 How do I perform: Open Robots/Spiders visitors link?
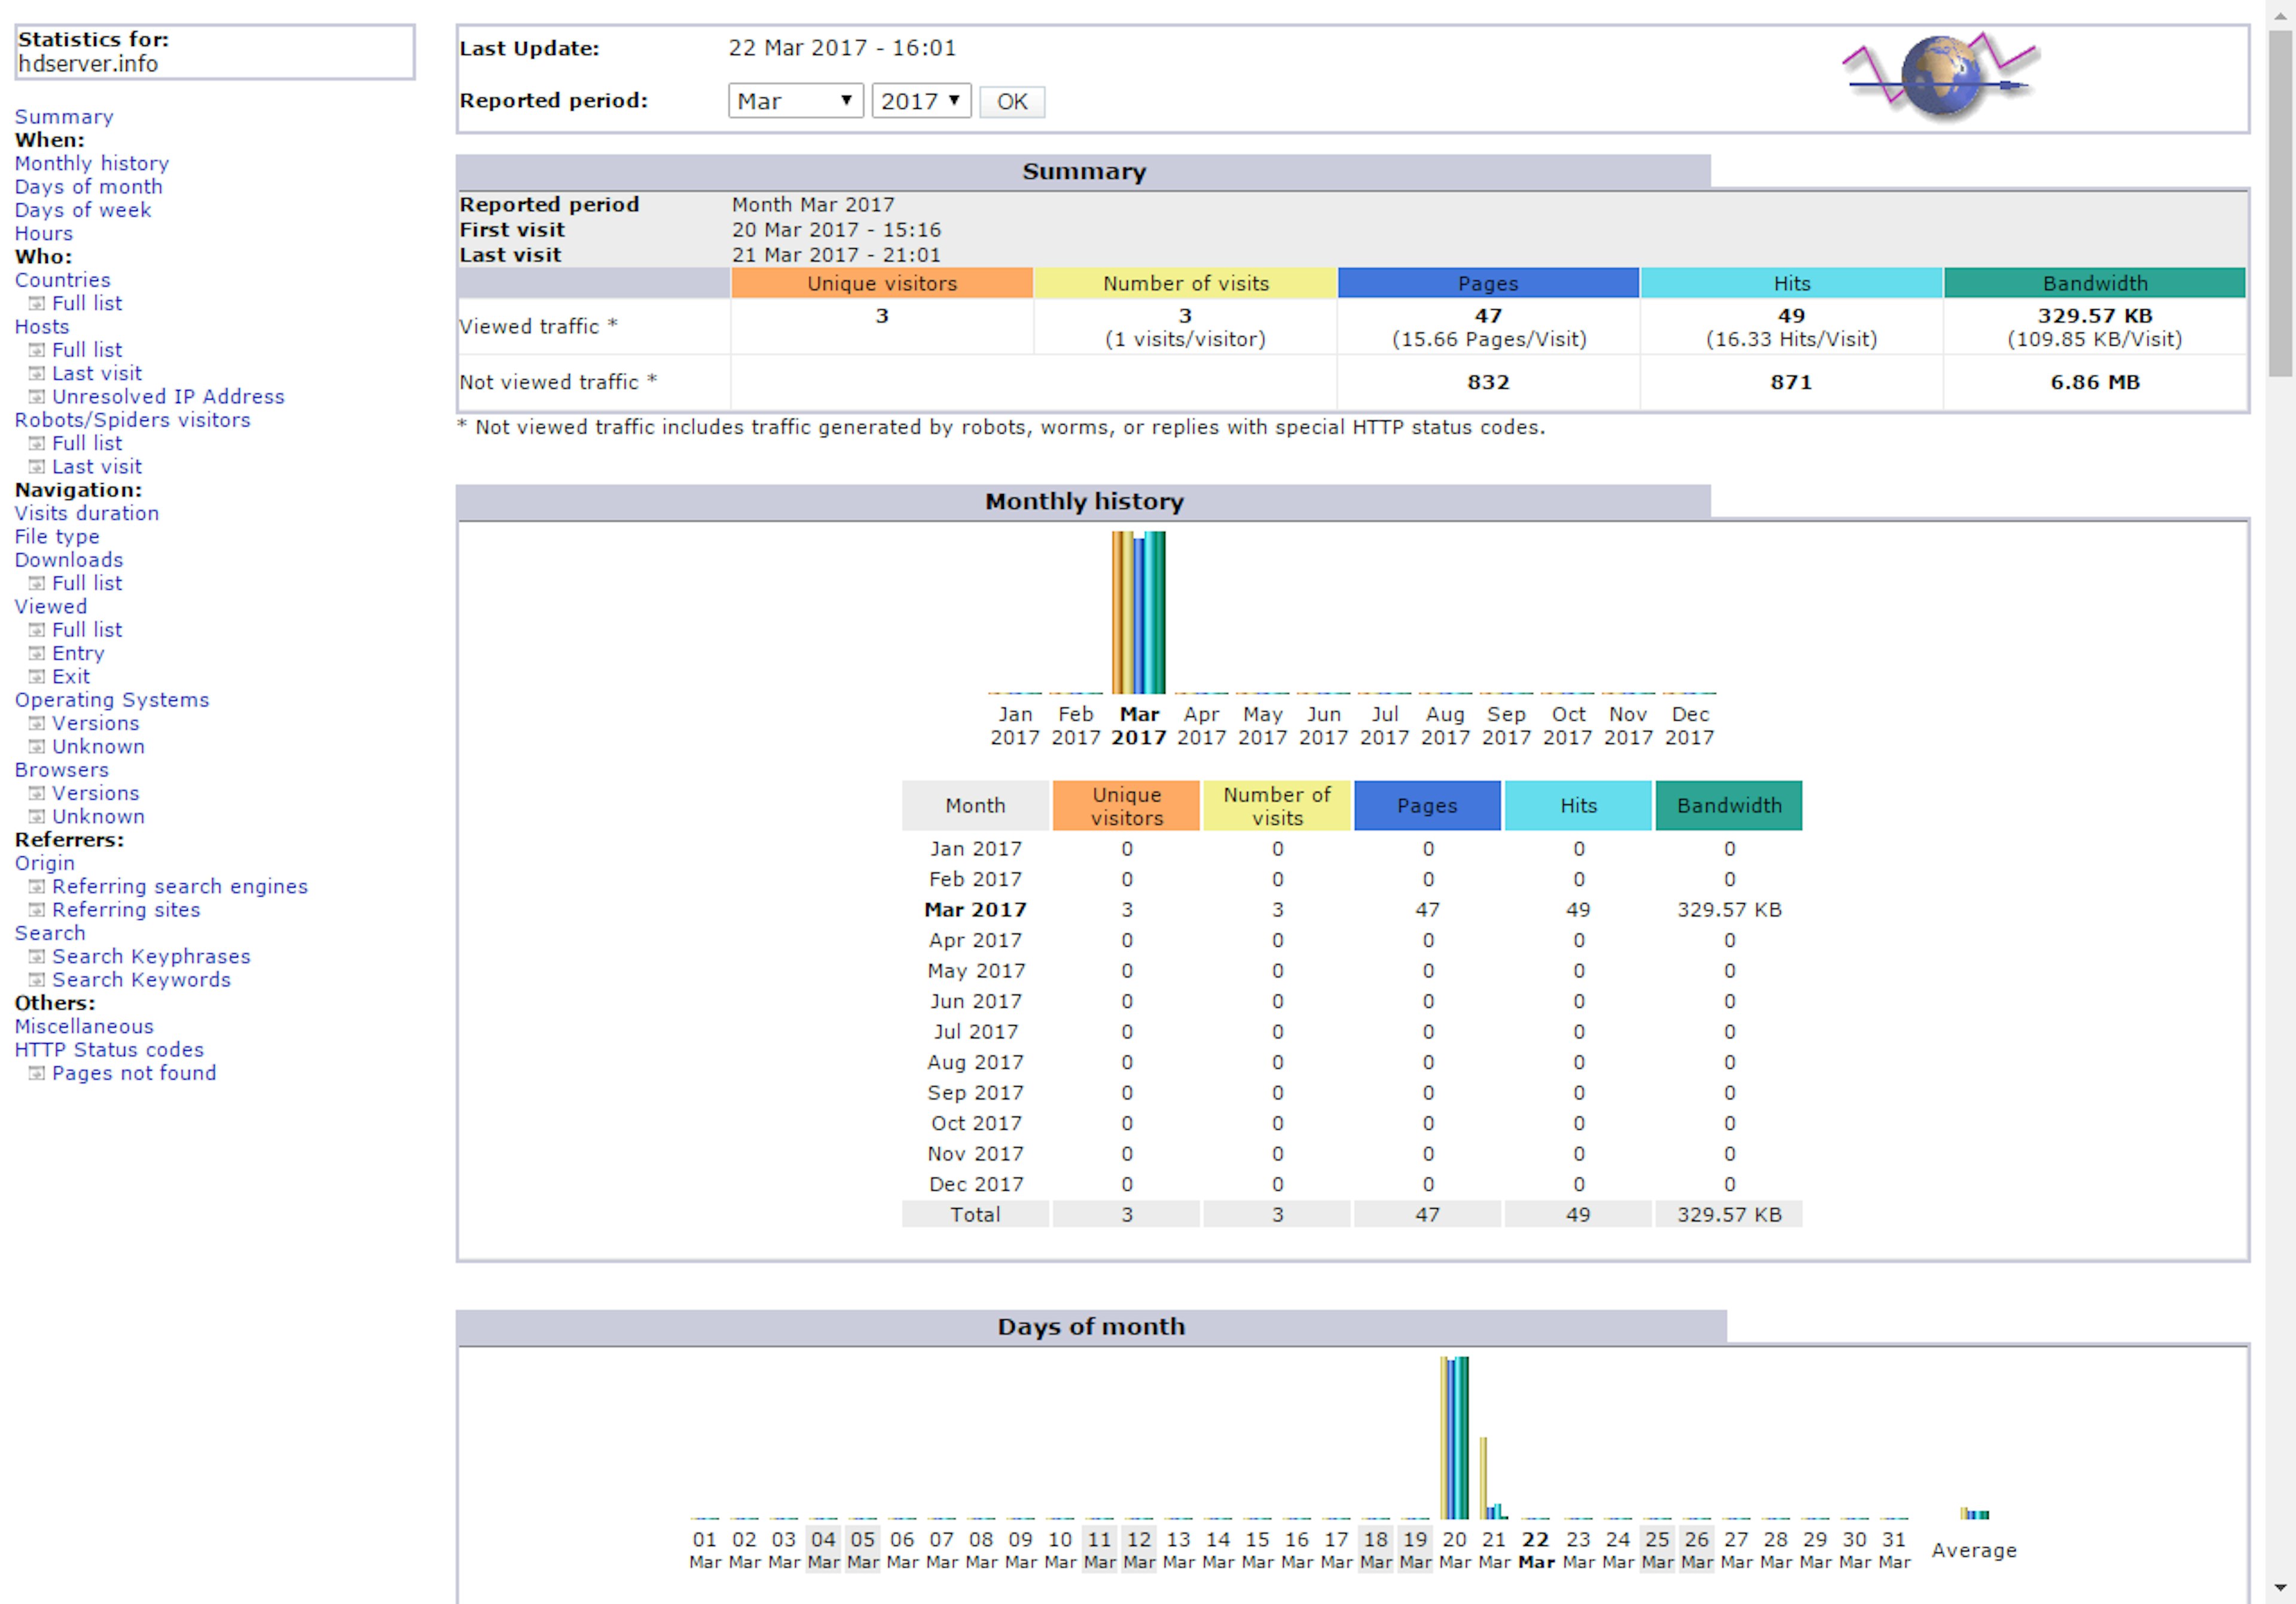[132, 420]
